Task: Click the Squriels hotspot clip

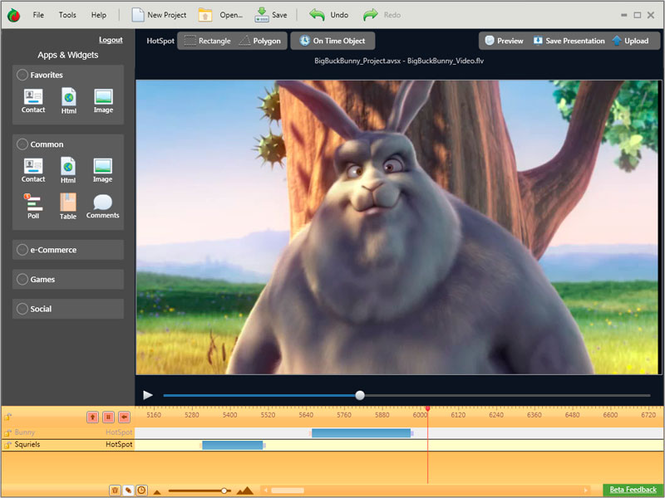Action: pyautogui.click(x=232, y=445)
